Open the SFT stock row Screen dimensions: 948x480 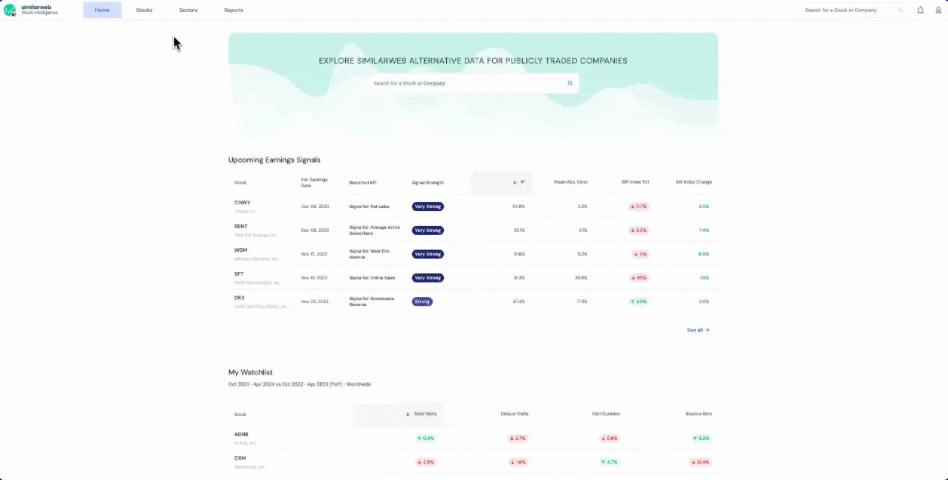click(x=473, y=278)
